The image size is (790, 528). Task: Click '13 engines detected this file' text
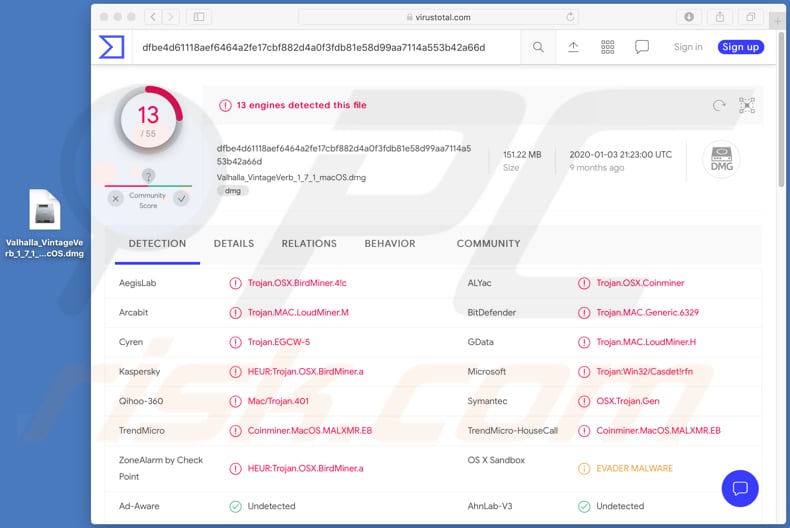[301, 105]
